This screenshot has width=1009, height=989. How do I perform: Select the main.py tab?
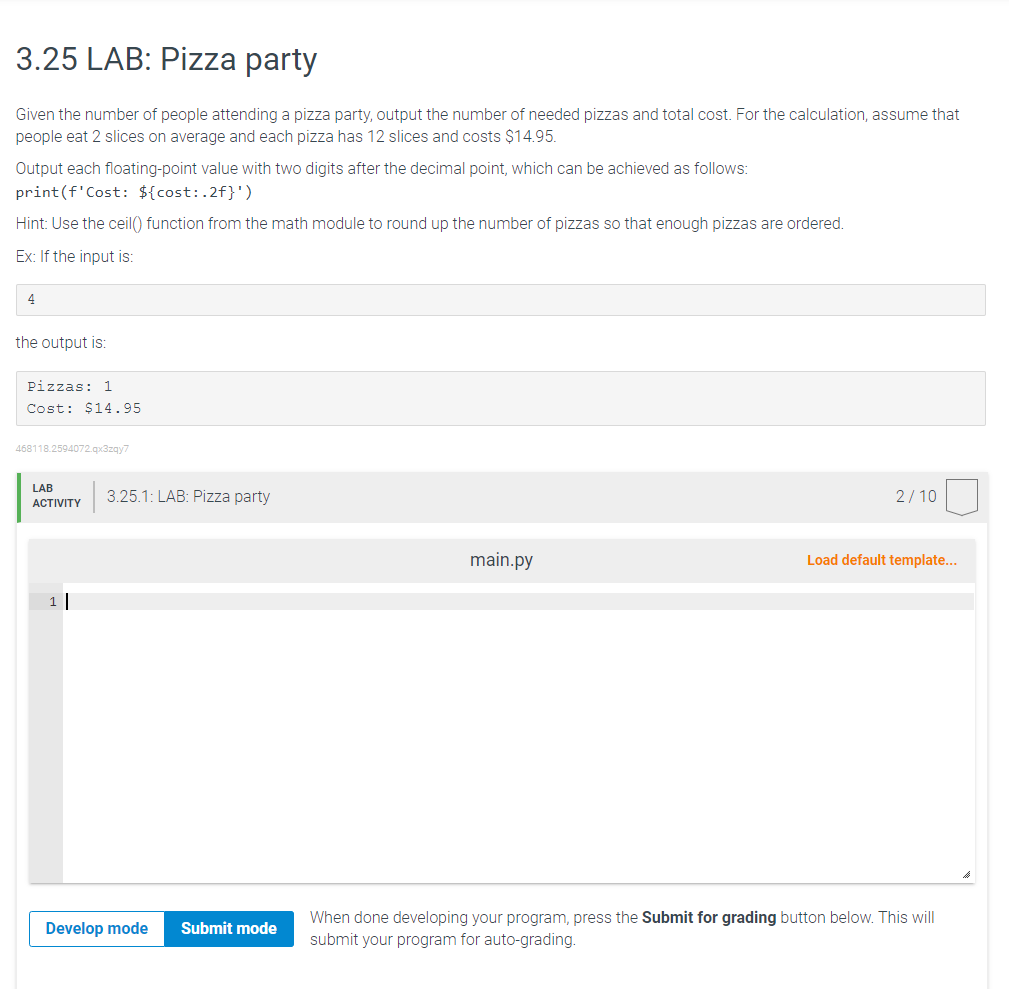[500, 559]
